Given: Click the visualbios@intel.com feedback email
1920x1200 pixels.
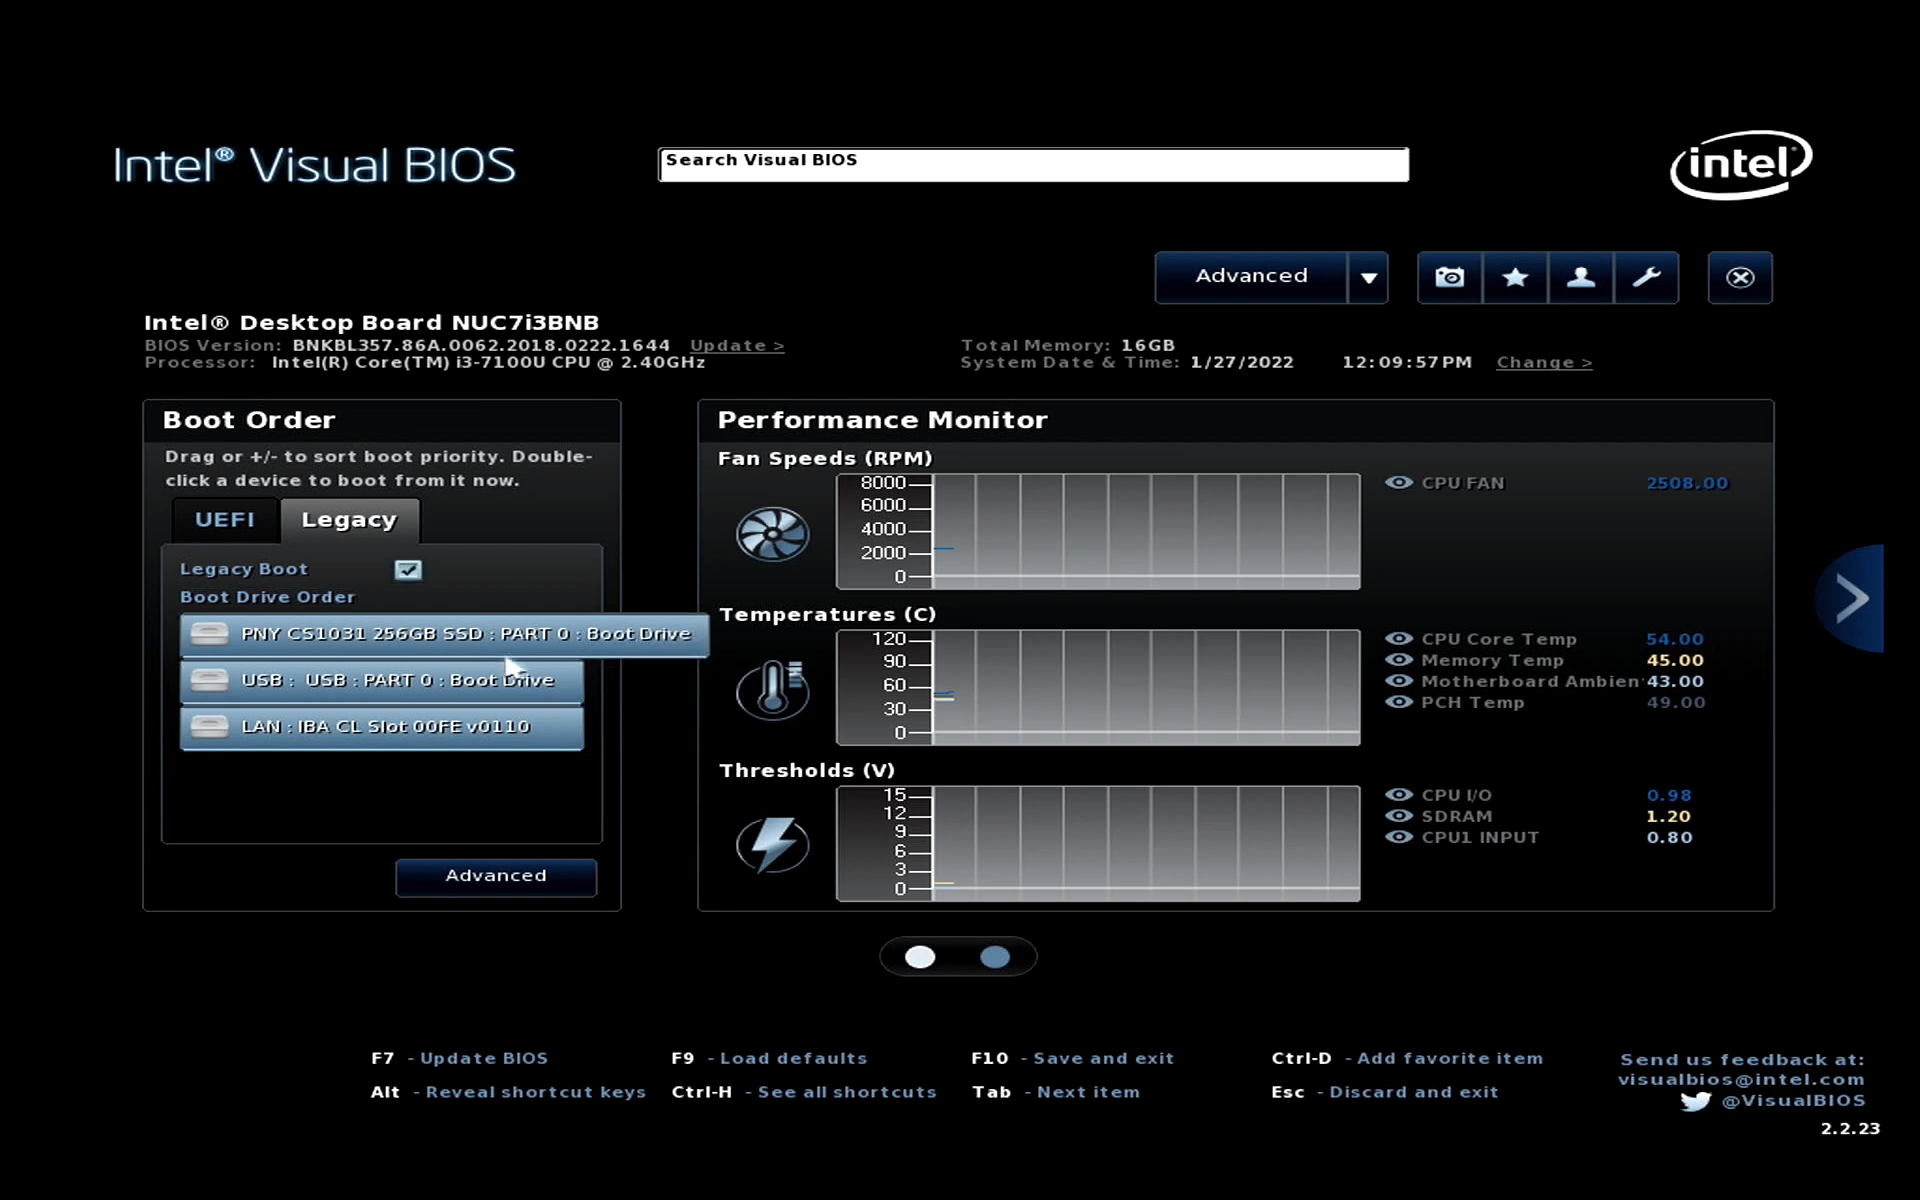Looking at the screenshot, I should pos(1741,1080).
